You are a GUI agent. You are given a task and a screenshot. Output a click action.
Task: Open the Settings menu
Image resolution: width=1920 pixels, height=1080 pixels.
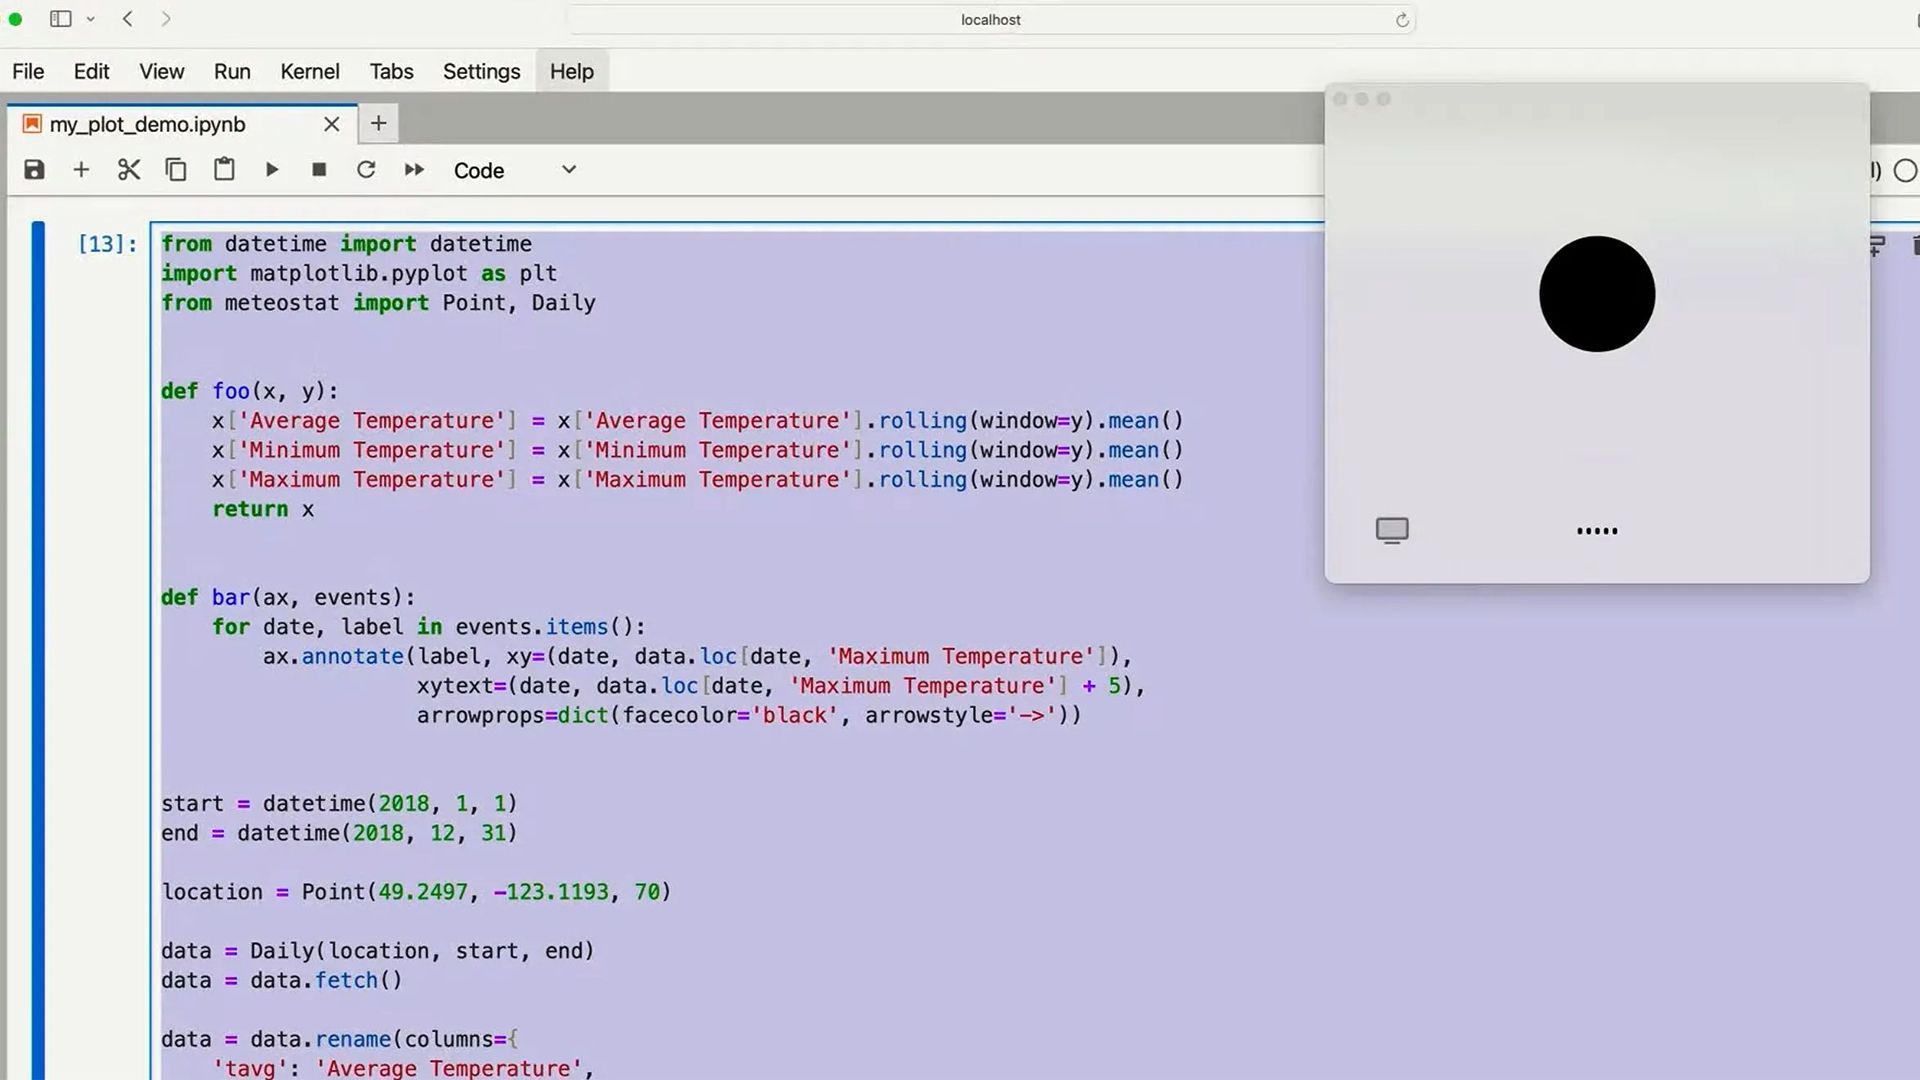point(481,72)
